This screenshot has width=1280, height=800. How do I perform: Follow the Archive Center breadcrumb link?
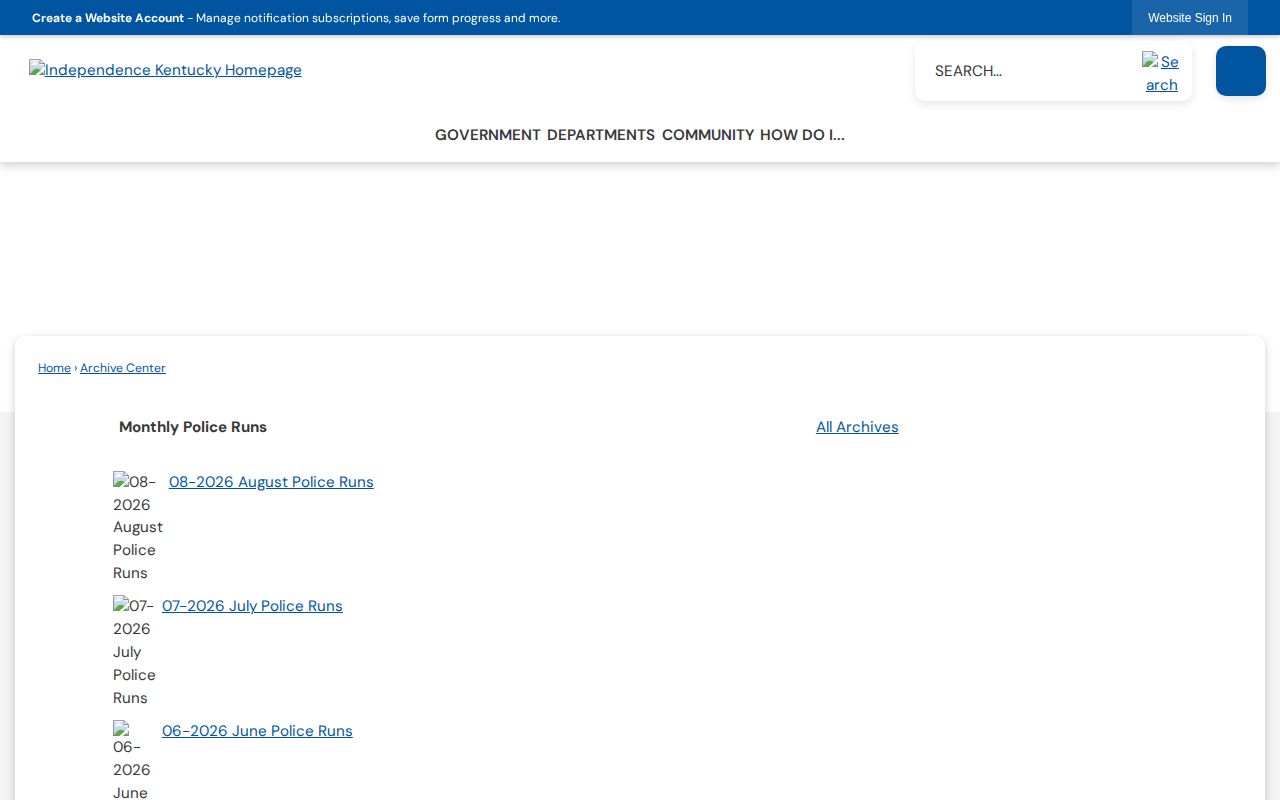pos(123,368)
